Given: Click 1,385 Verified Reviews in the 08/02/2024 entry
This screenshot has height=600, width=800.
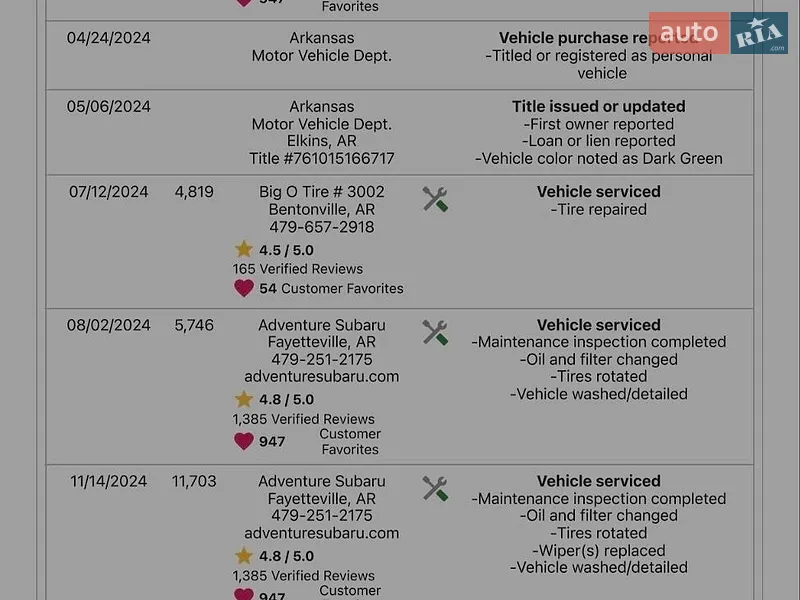Looking at the screenshot, I should [x=304, y=419].
